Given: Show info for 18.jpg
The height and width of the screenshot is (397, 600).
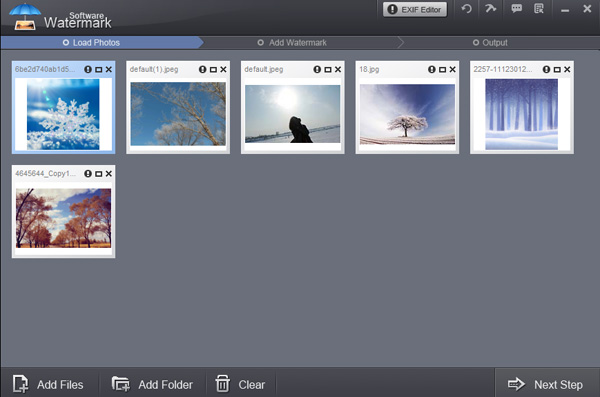Looking at the screenshot, I should pyautogui.click(x=432, y=69).
